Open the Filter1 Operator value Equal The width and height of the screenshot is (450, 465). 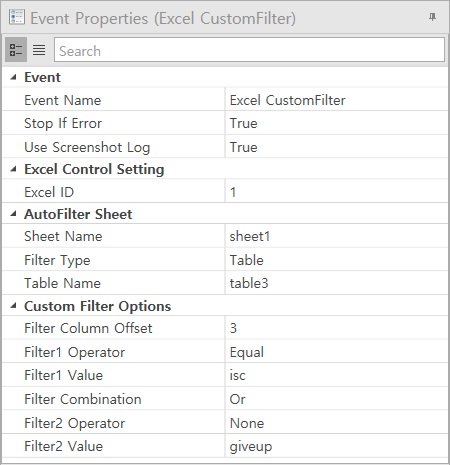coord(336,352)
